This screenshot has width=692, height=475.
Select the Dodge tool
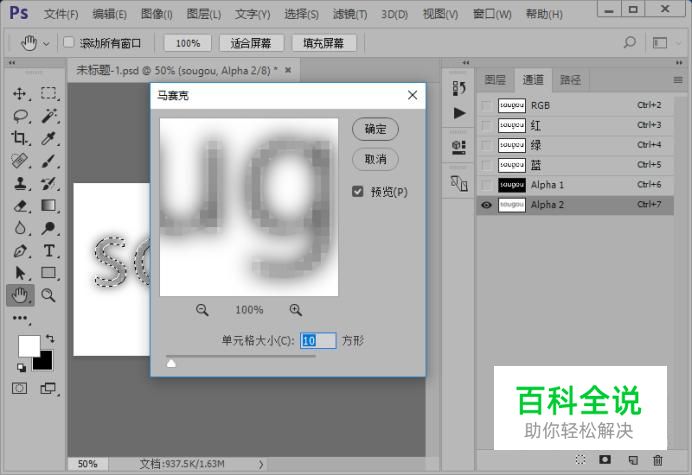click(x=48, y=228)
